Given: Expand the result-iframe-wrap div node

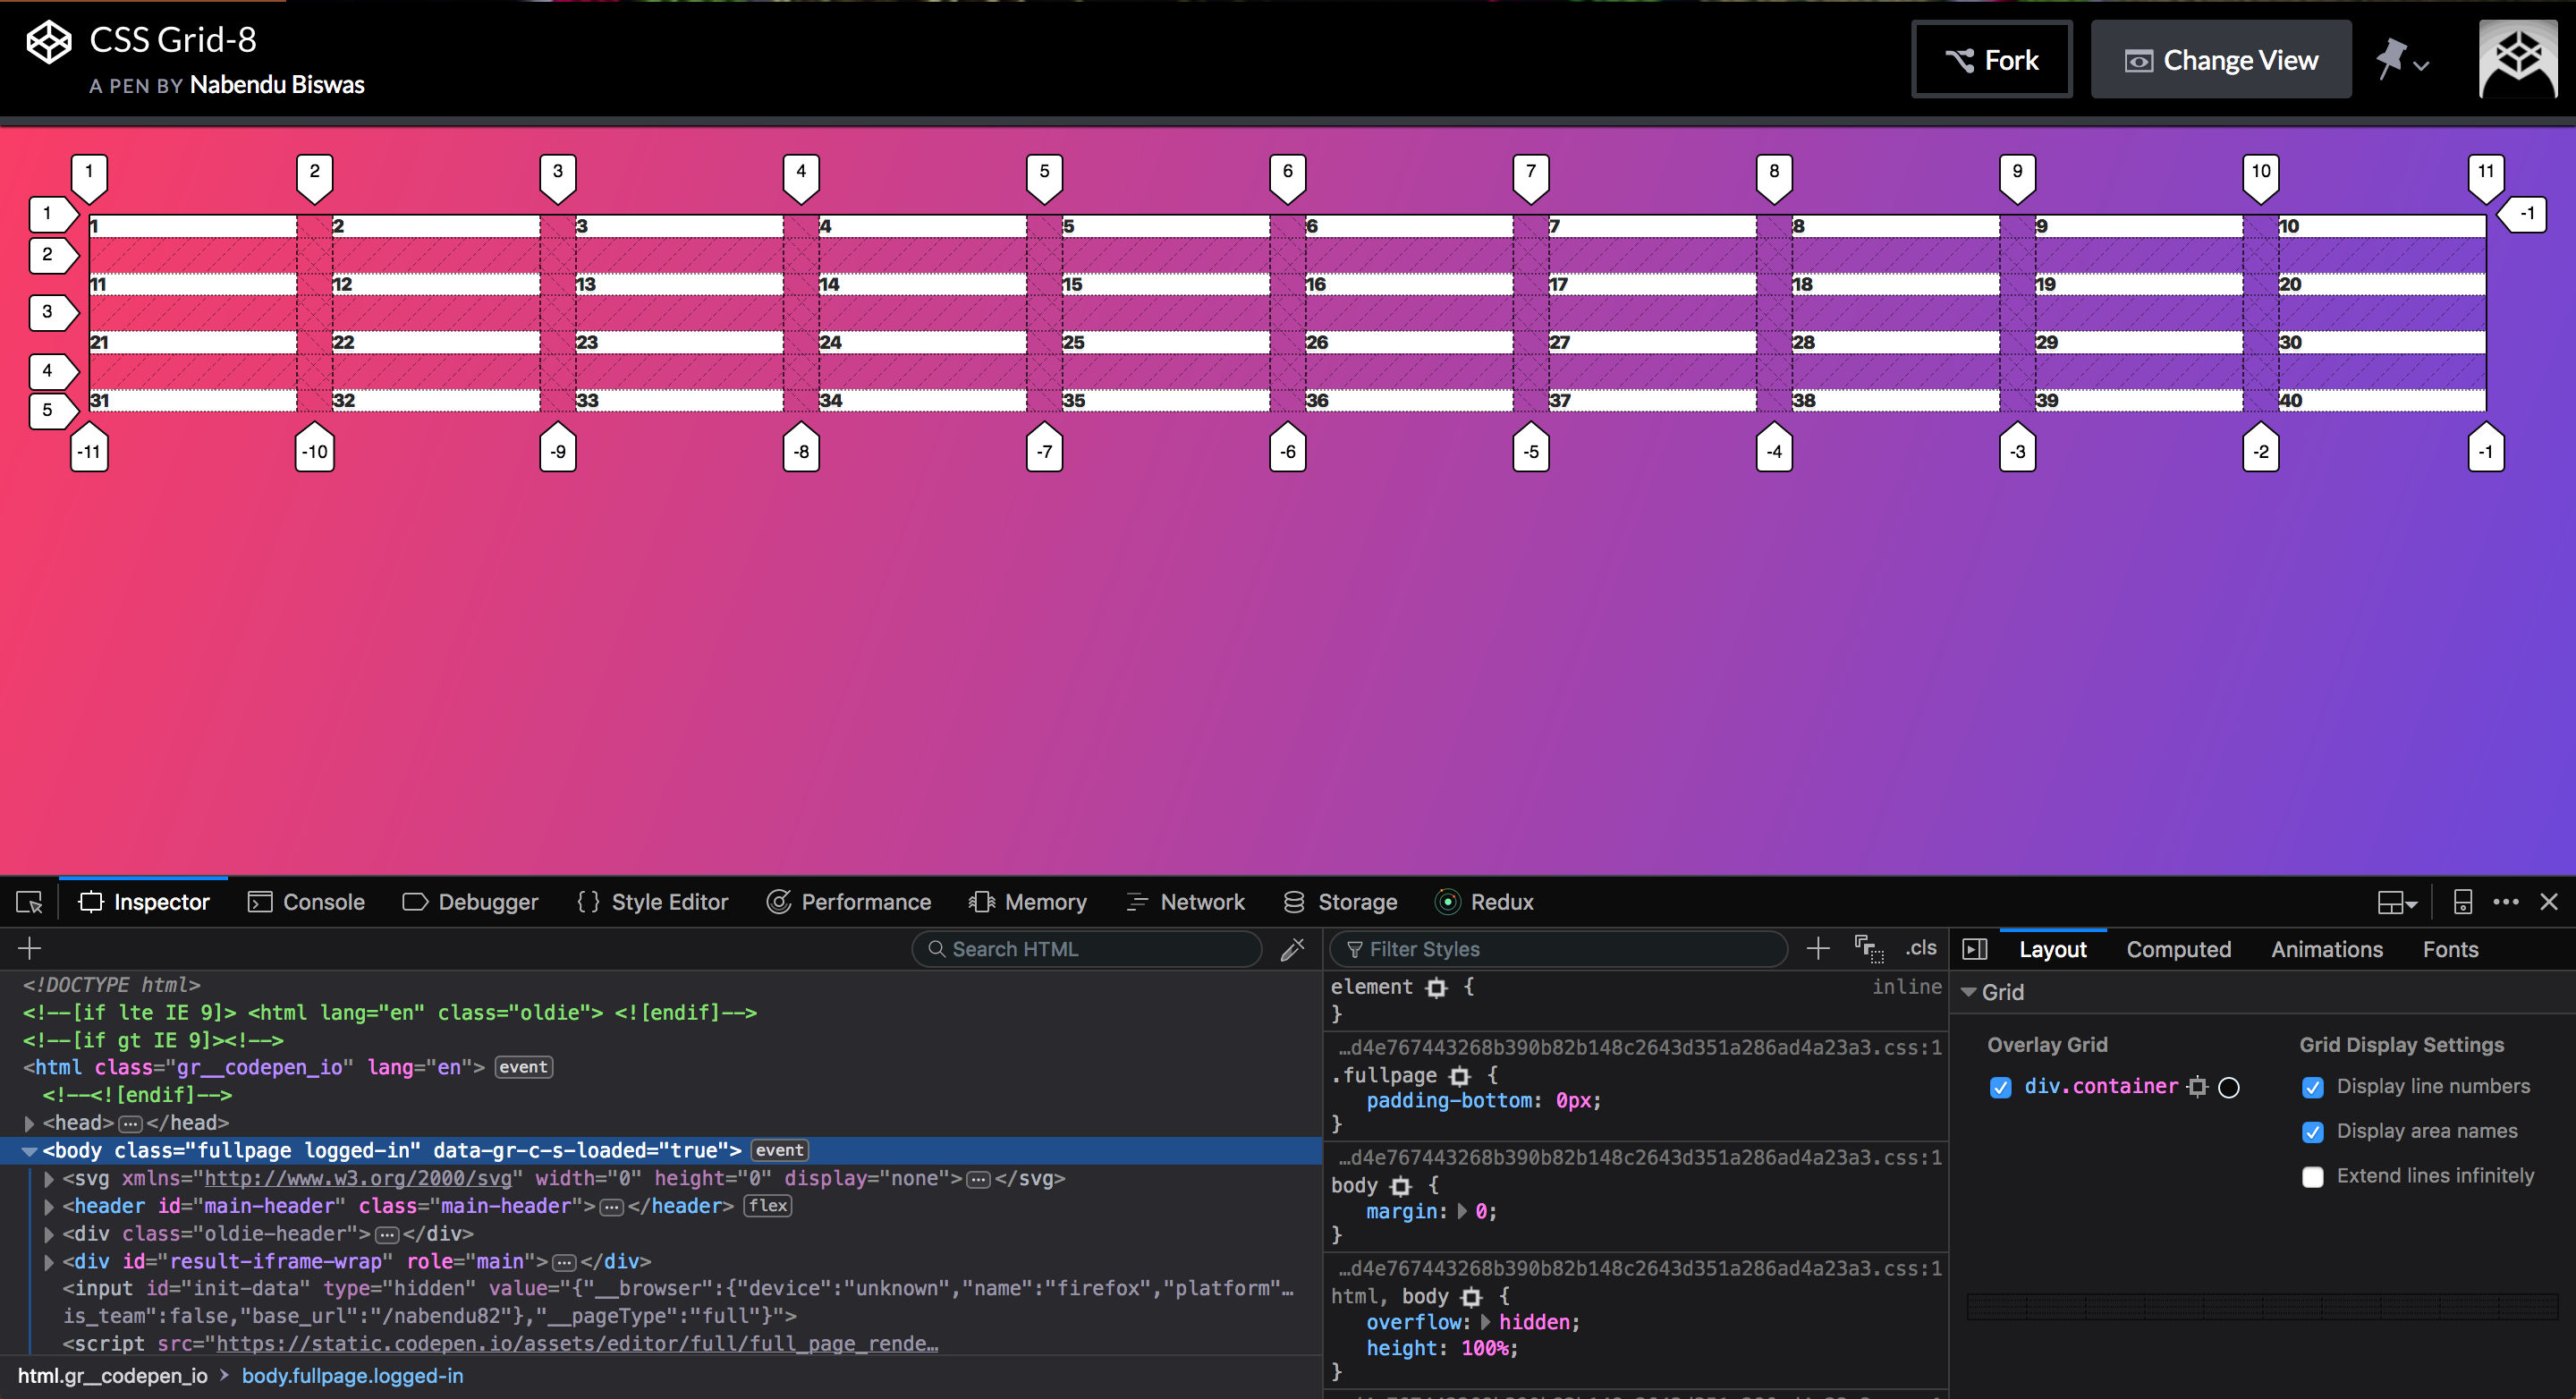Looking at the screenshot, I should click(x=49, y=1261).
